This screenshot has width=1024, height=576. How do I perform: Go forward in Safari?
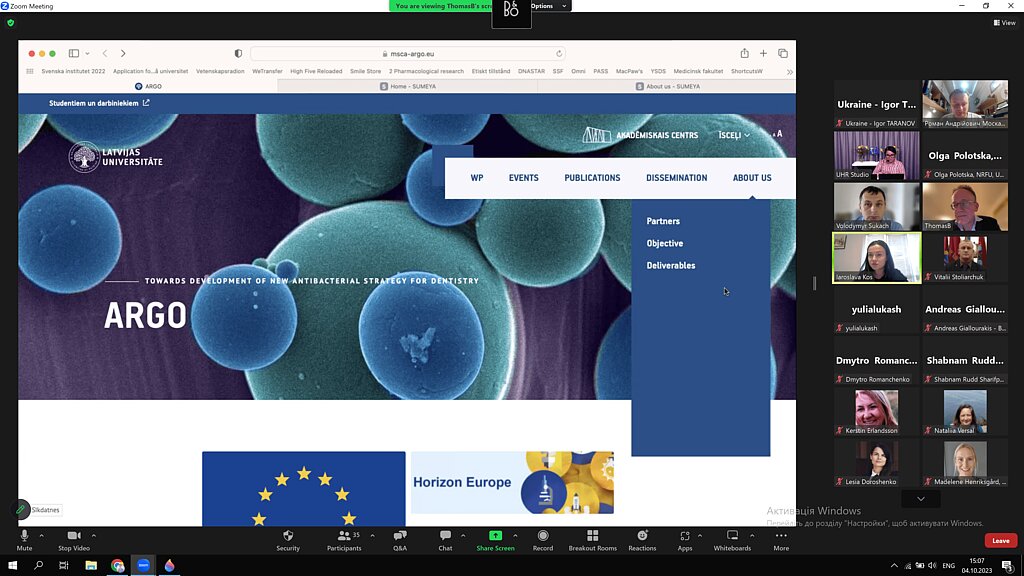point(123,54)
